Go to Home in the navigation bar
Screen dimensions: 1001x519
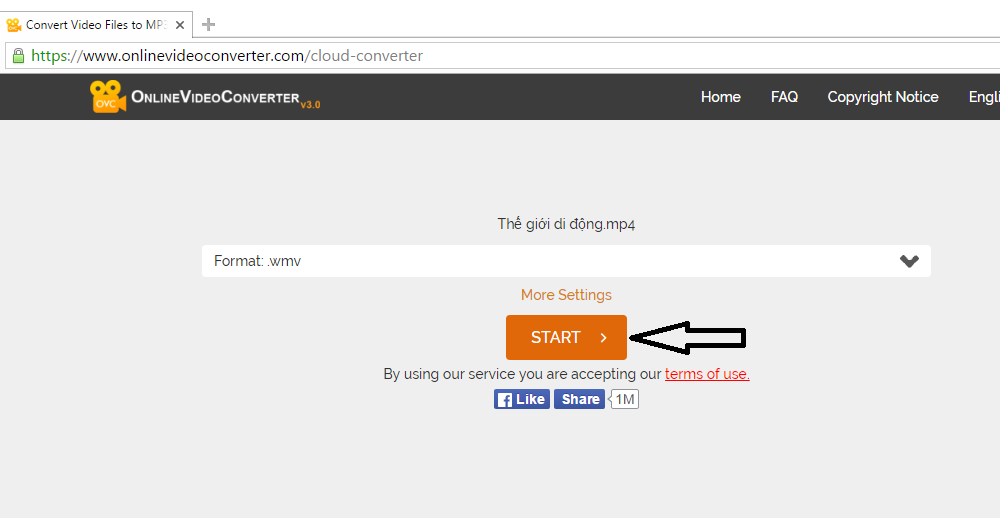click(x=721, y=97)
